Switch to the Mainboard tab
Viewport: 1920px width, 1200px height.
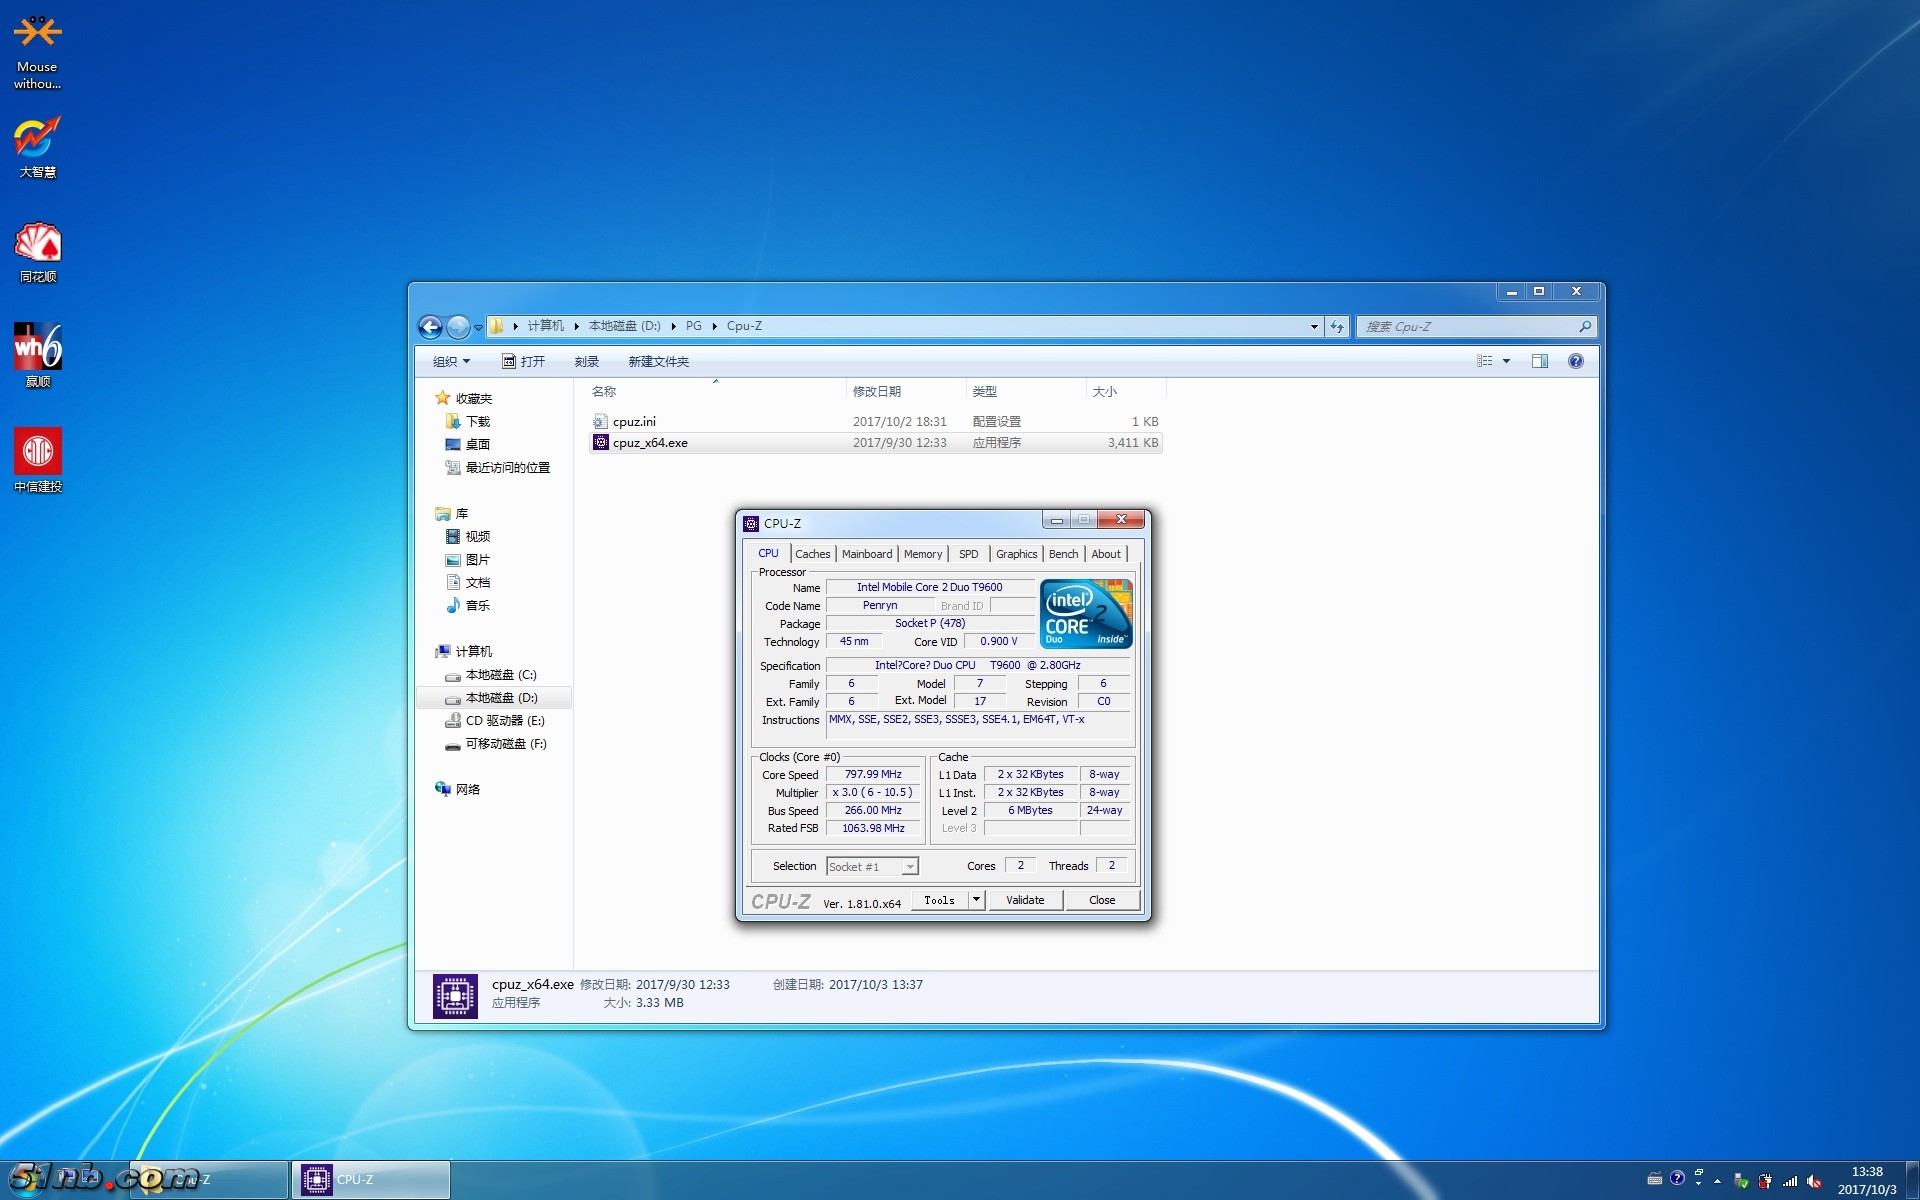(x=867, y=554)
